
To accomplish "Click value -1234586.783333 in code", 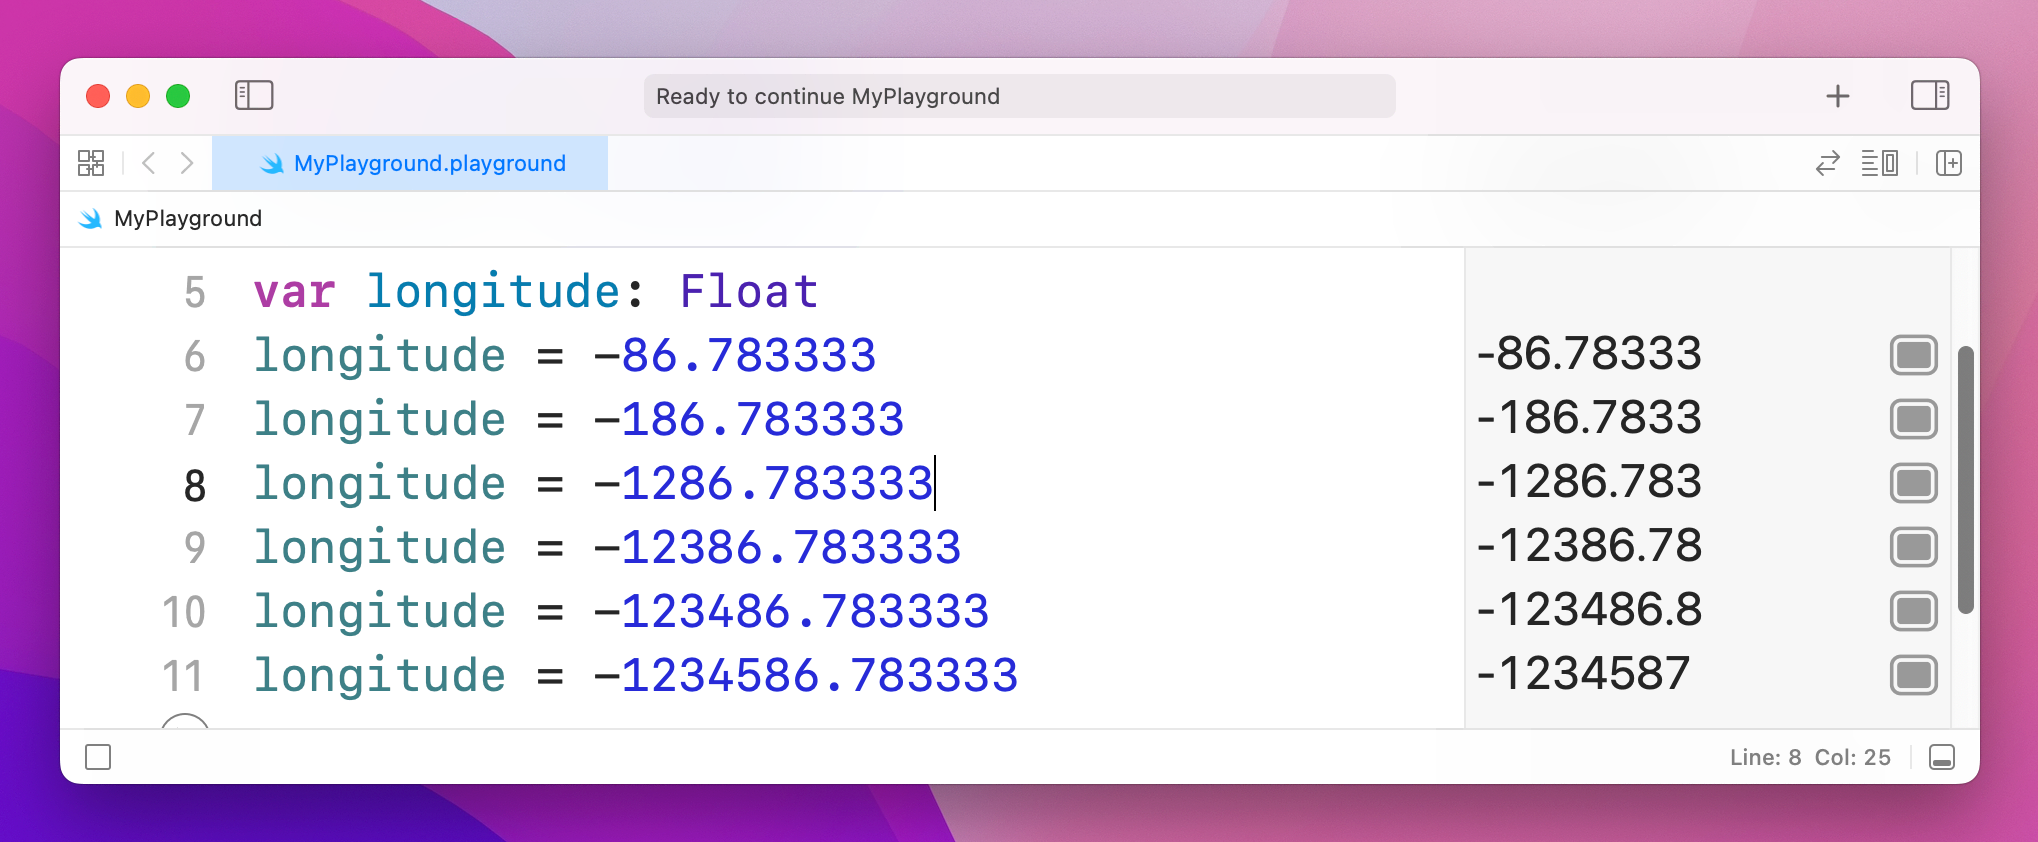I will (805, 676).
